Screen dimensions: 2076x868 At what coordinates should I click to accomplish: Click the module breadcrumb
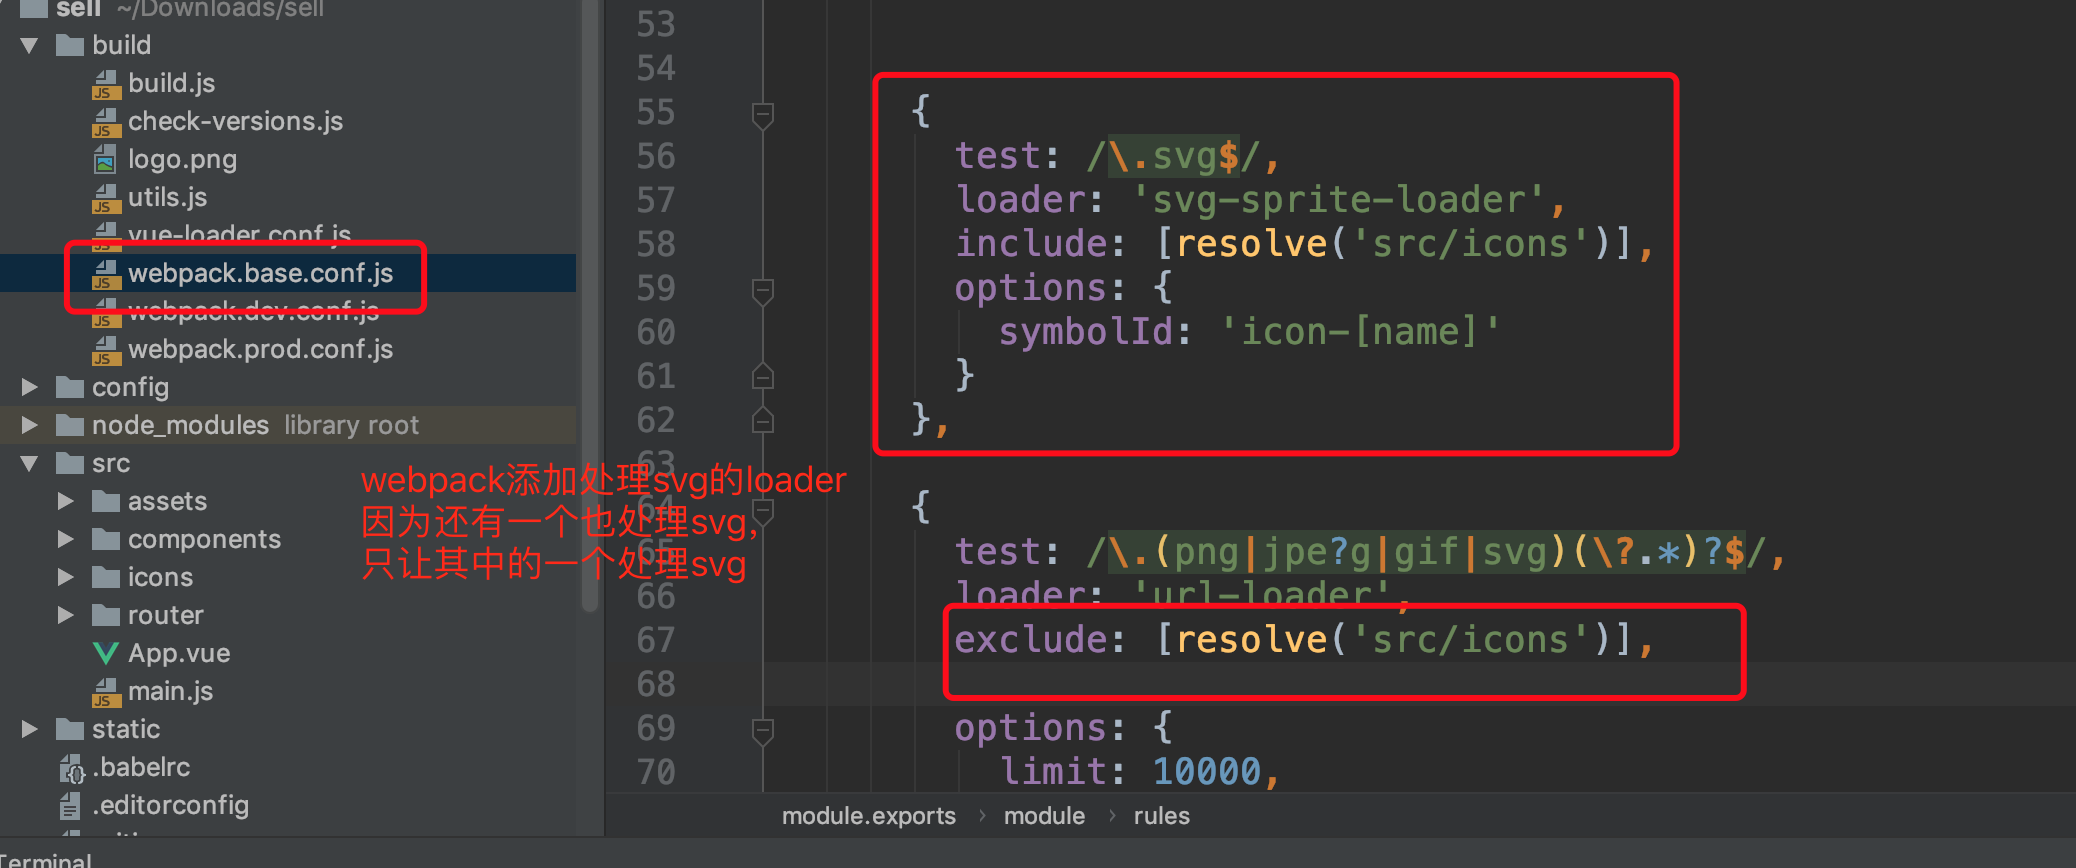click(1044, 816)
